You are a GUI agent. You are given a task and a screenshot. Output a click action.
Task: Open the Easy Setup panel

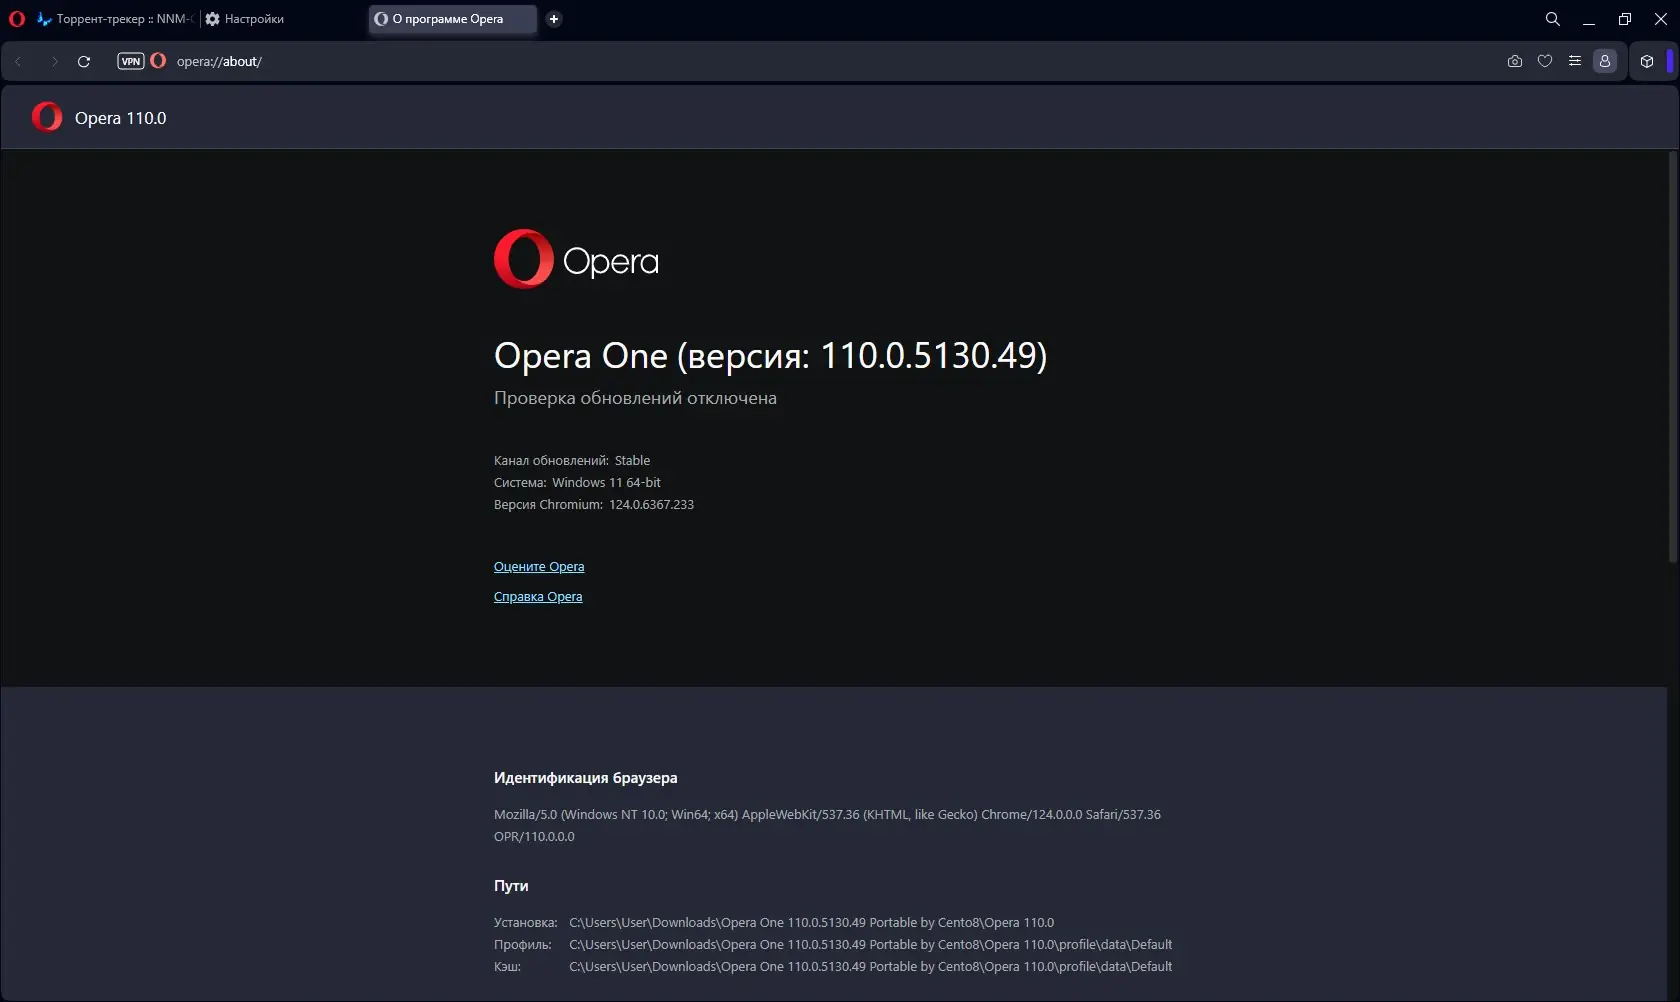click(x=1575, y=61)
